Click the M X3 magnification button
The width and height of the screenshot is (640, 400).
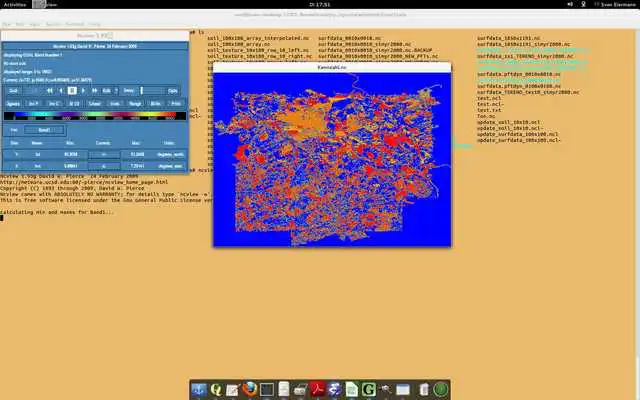(x=74, y=104)
